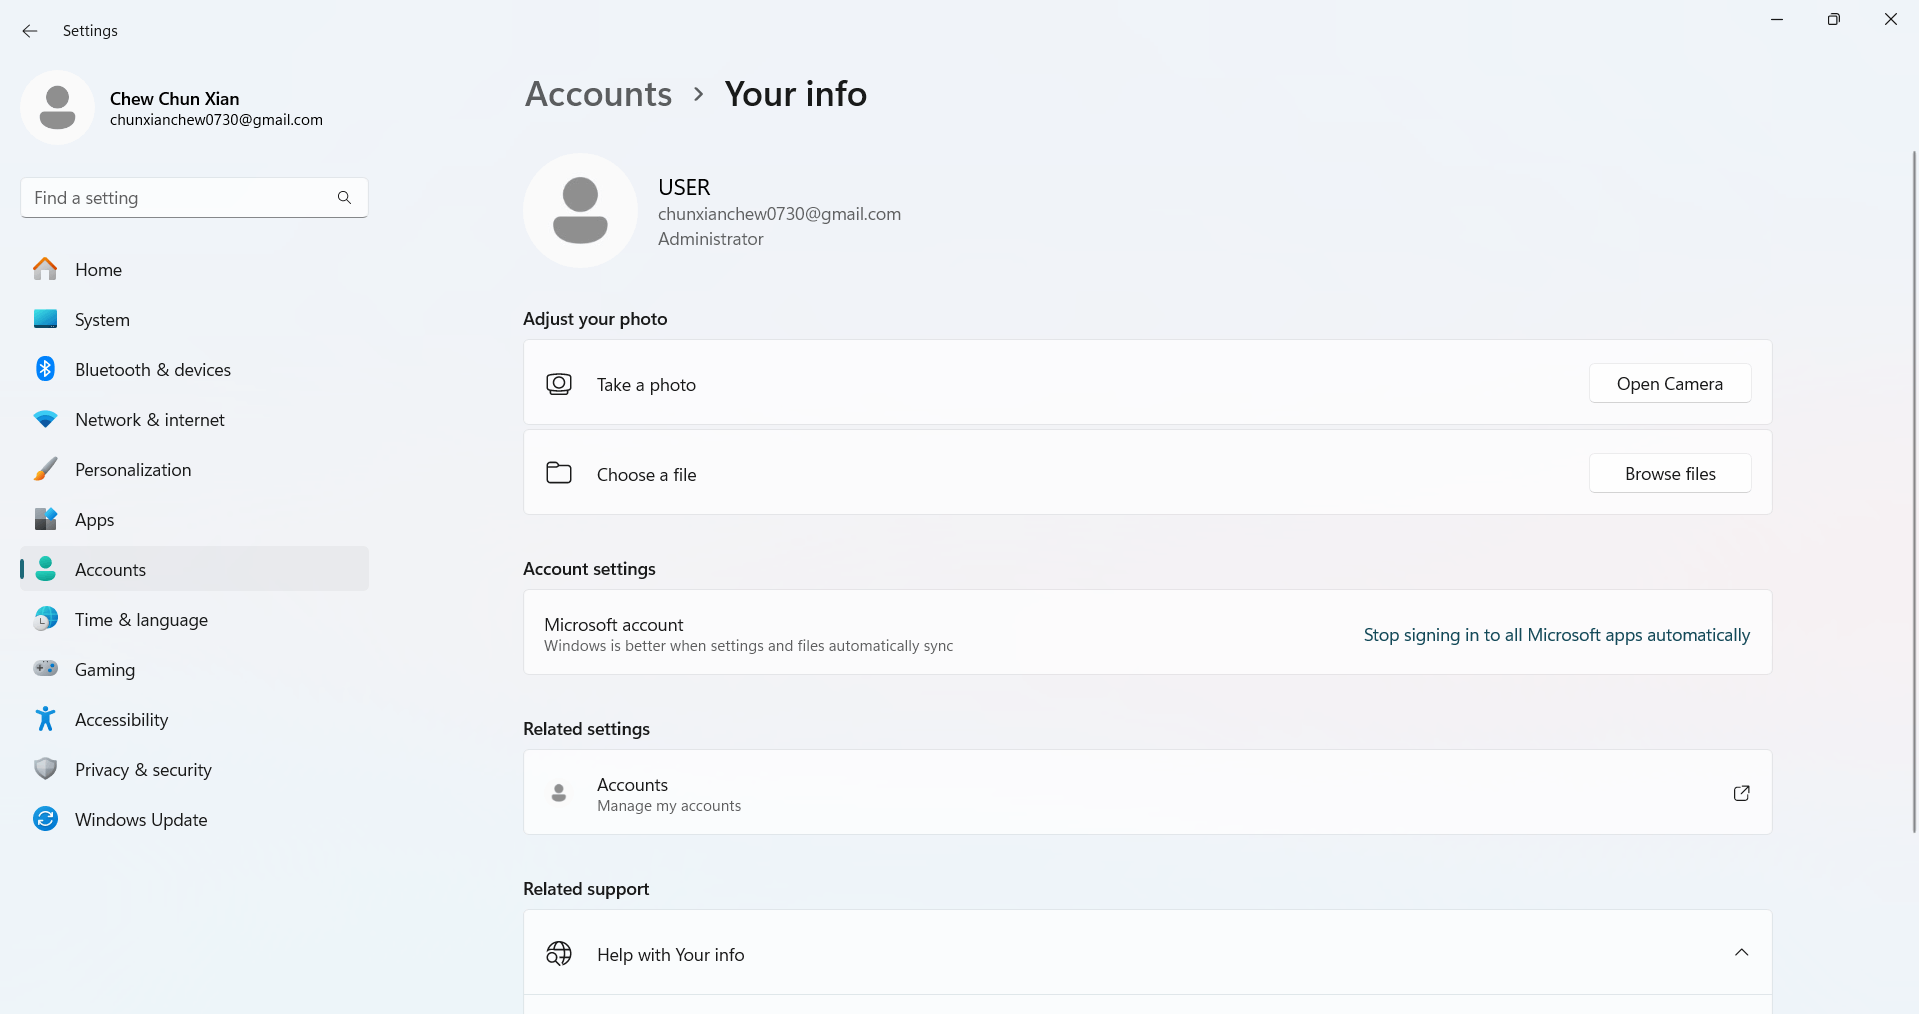
Task: Click the external link icon in Accounts row
Action: coord(1741,793)
